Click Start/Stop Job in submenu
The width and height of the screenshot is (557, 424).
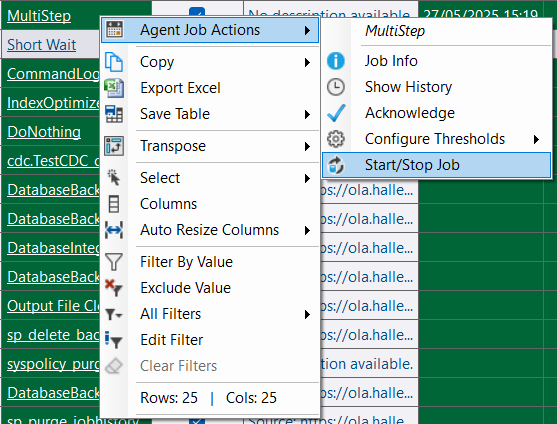[436, 165]
